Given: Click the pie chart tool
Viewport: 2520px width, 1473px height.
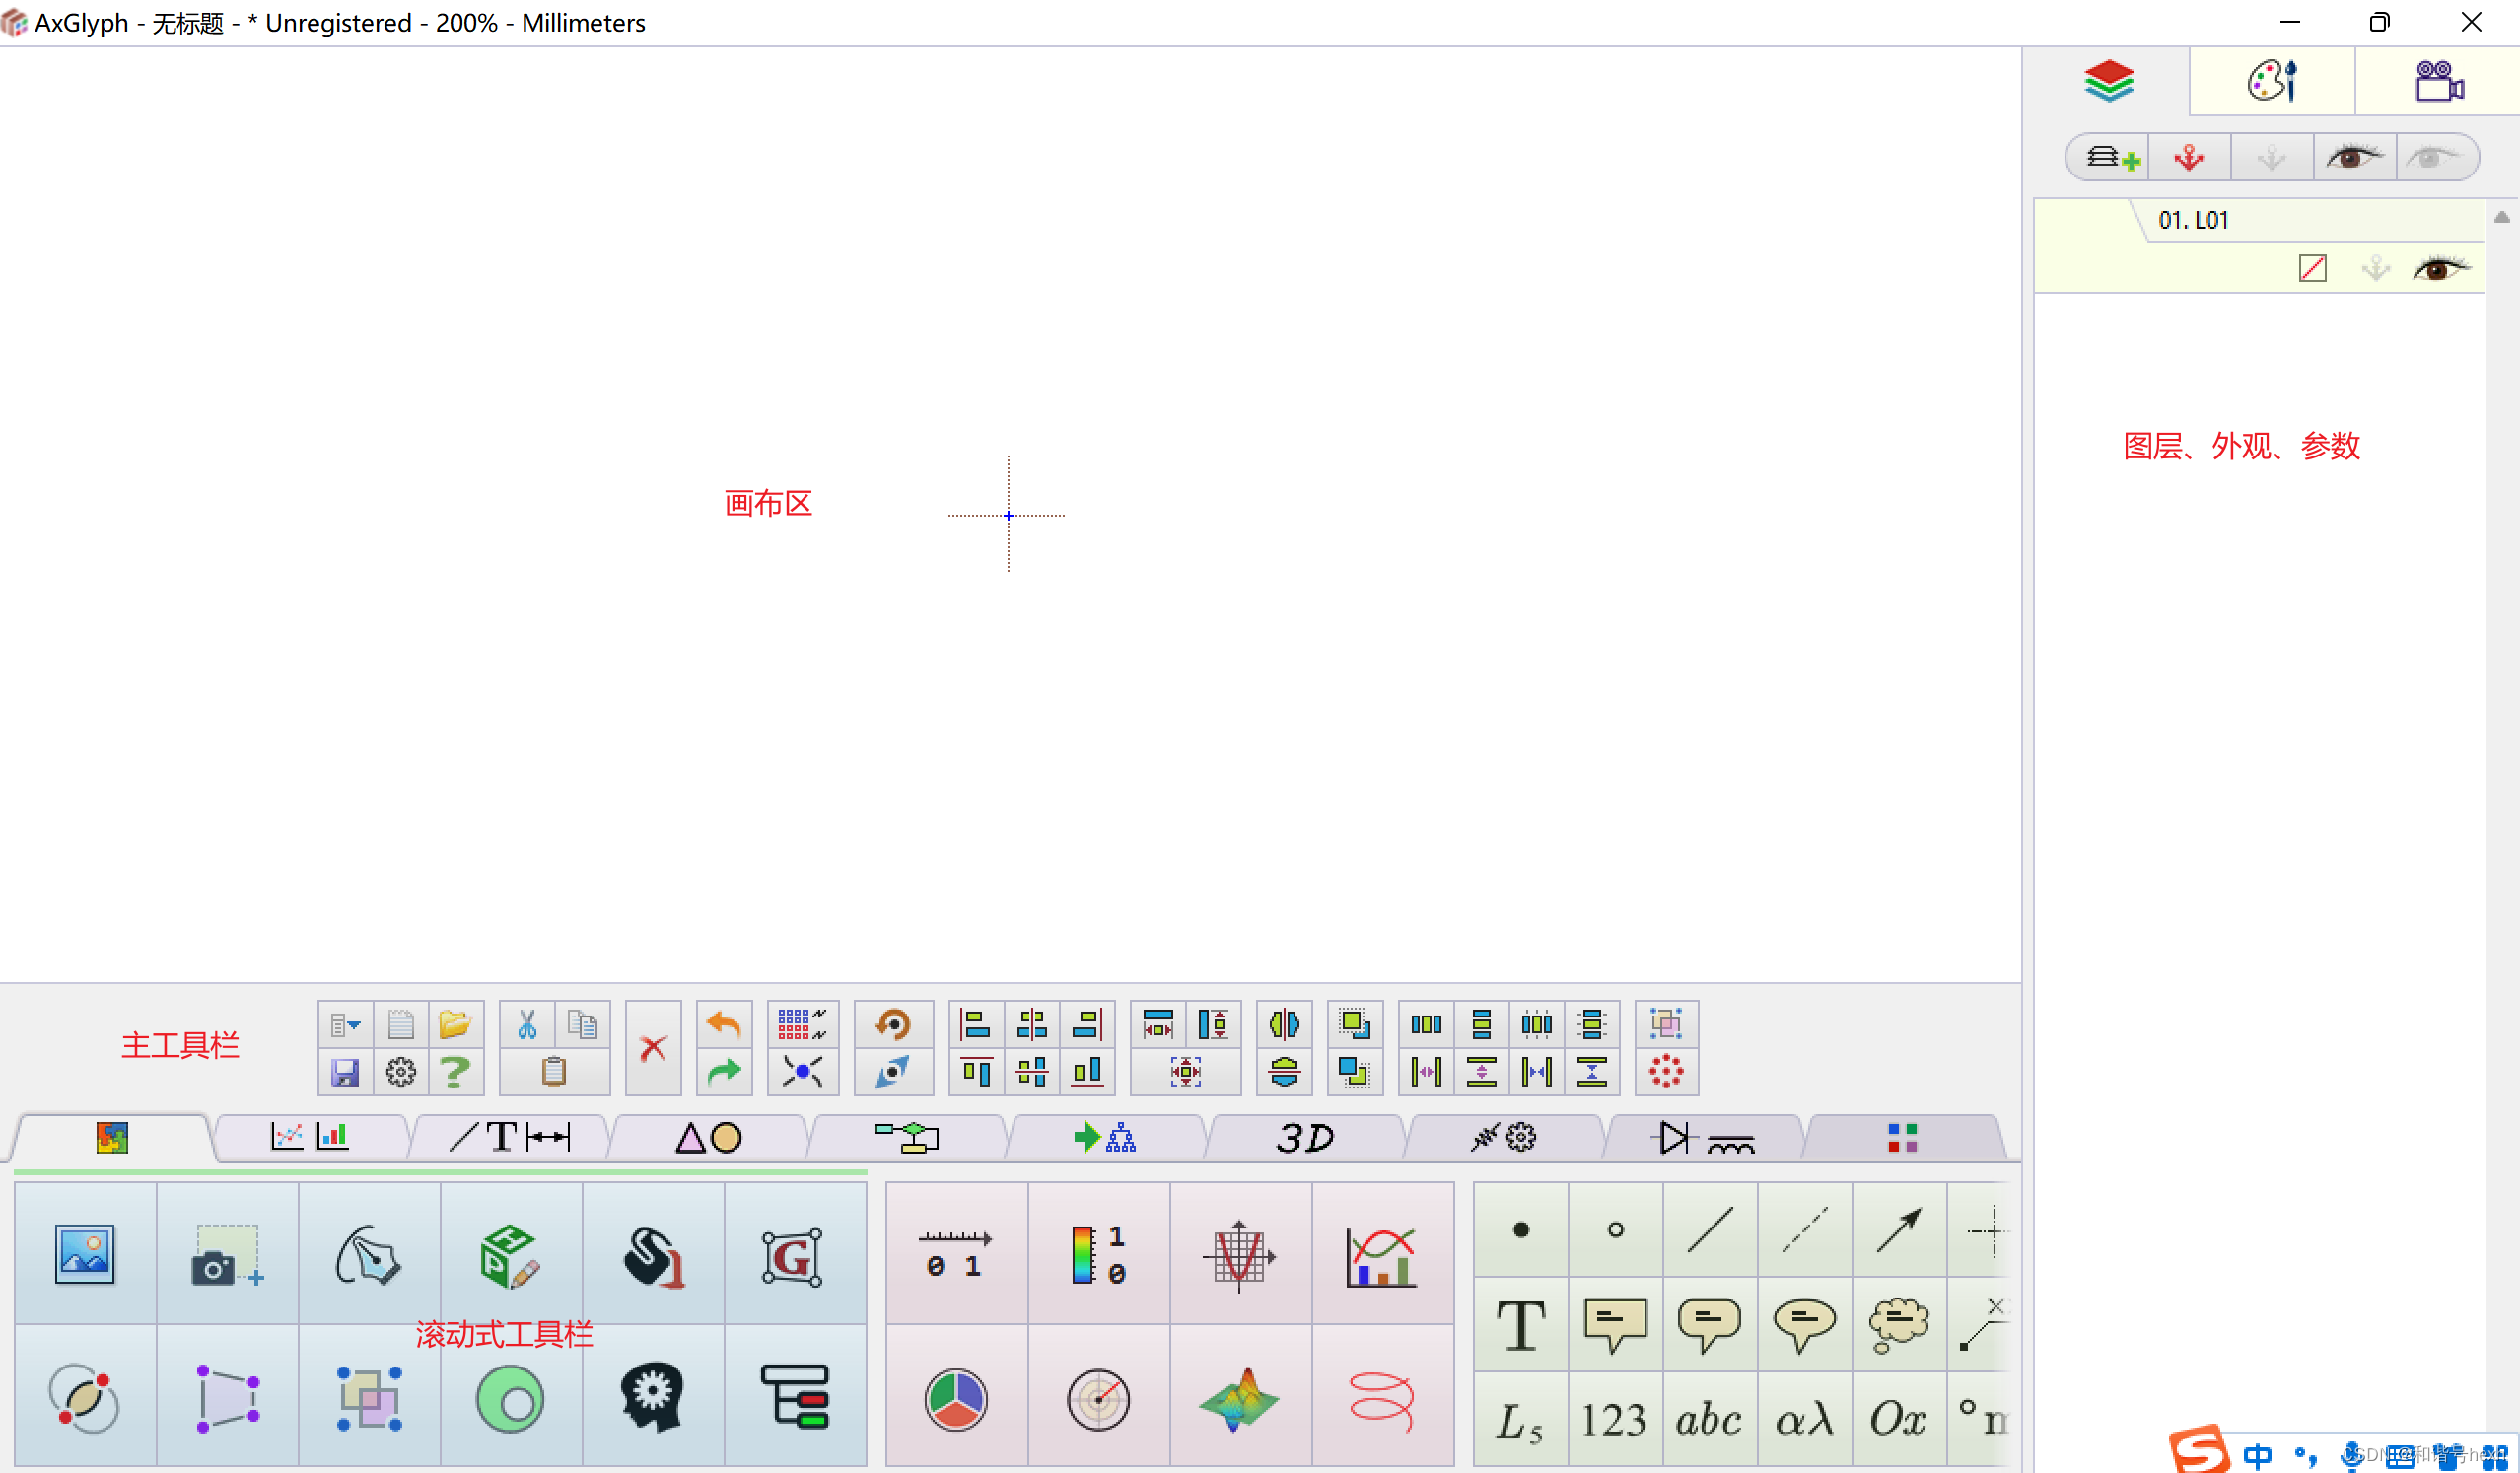Looking at the screenshot, I should pyautogui.click(x=956, y=1399).
